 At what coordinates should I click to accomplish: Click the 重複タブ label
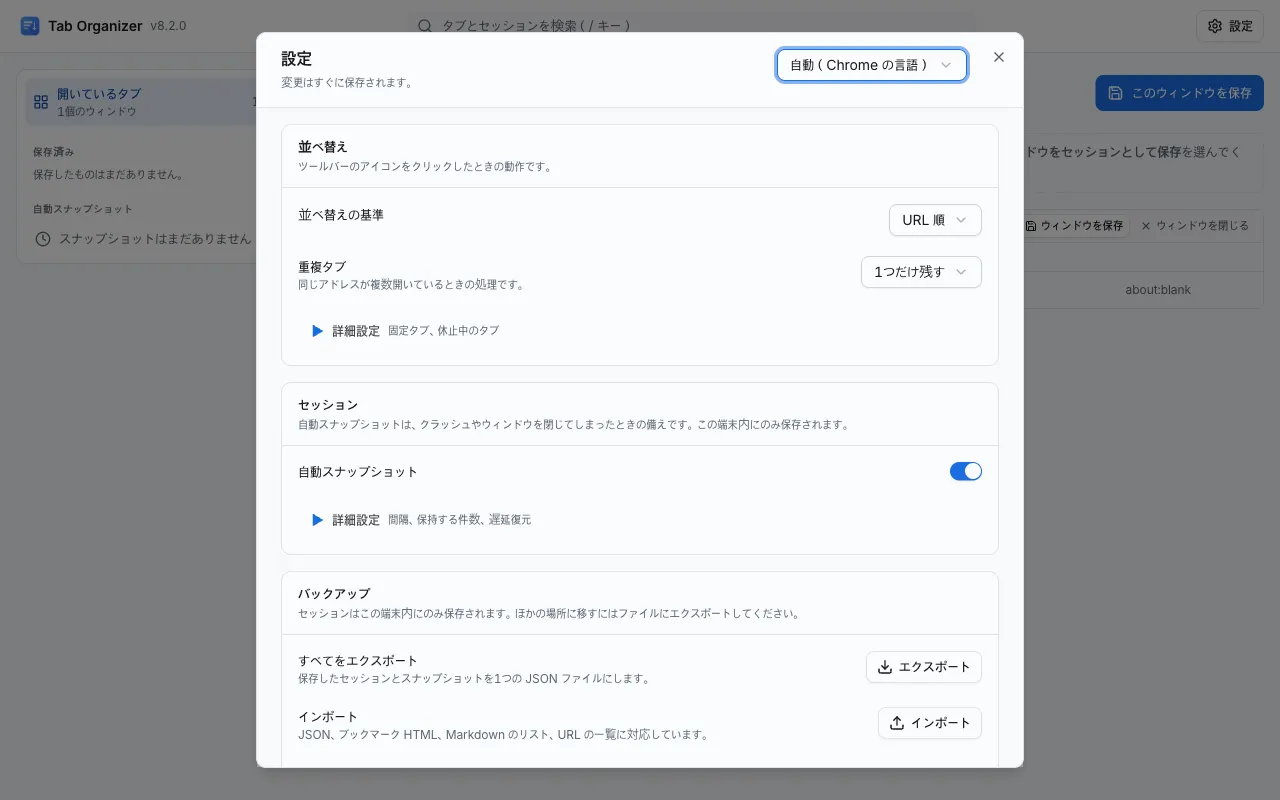pyautogui.click(x=322, y=267)
